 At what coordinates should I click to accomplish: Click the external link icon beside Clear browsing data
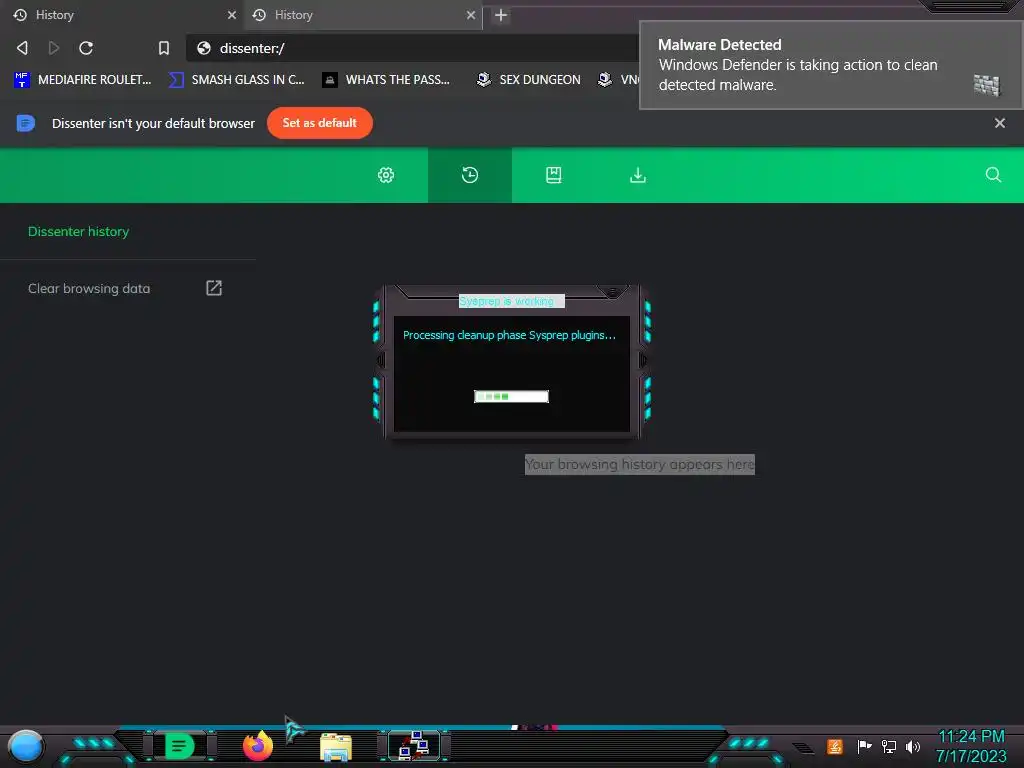click(x=214, y=288)
